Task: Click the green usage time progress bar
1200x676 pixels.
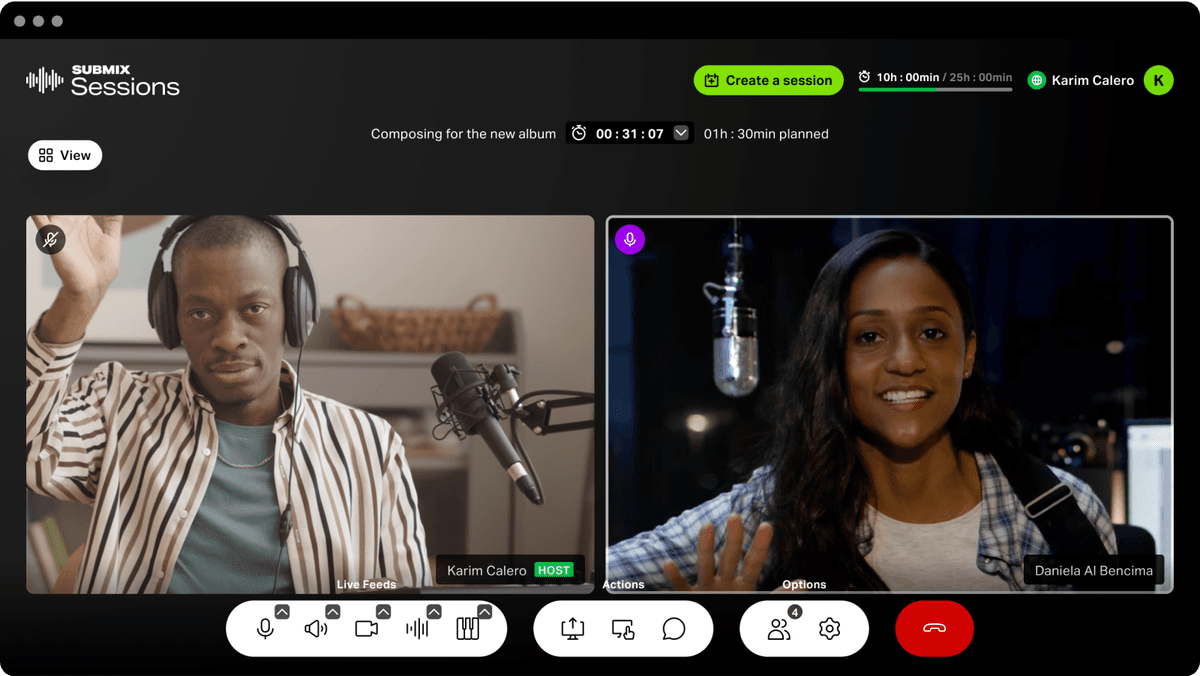Action: pos(935,89)
